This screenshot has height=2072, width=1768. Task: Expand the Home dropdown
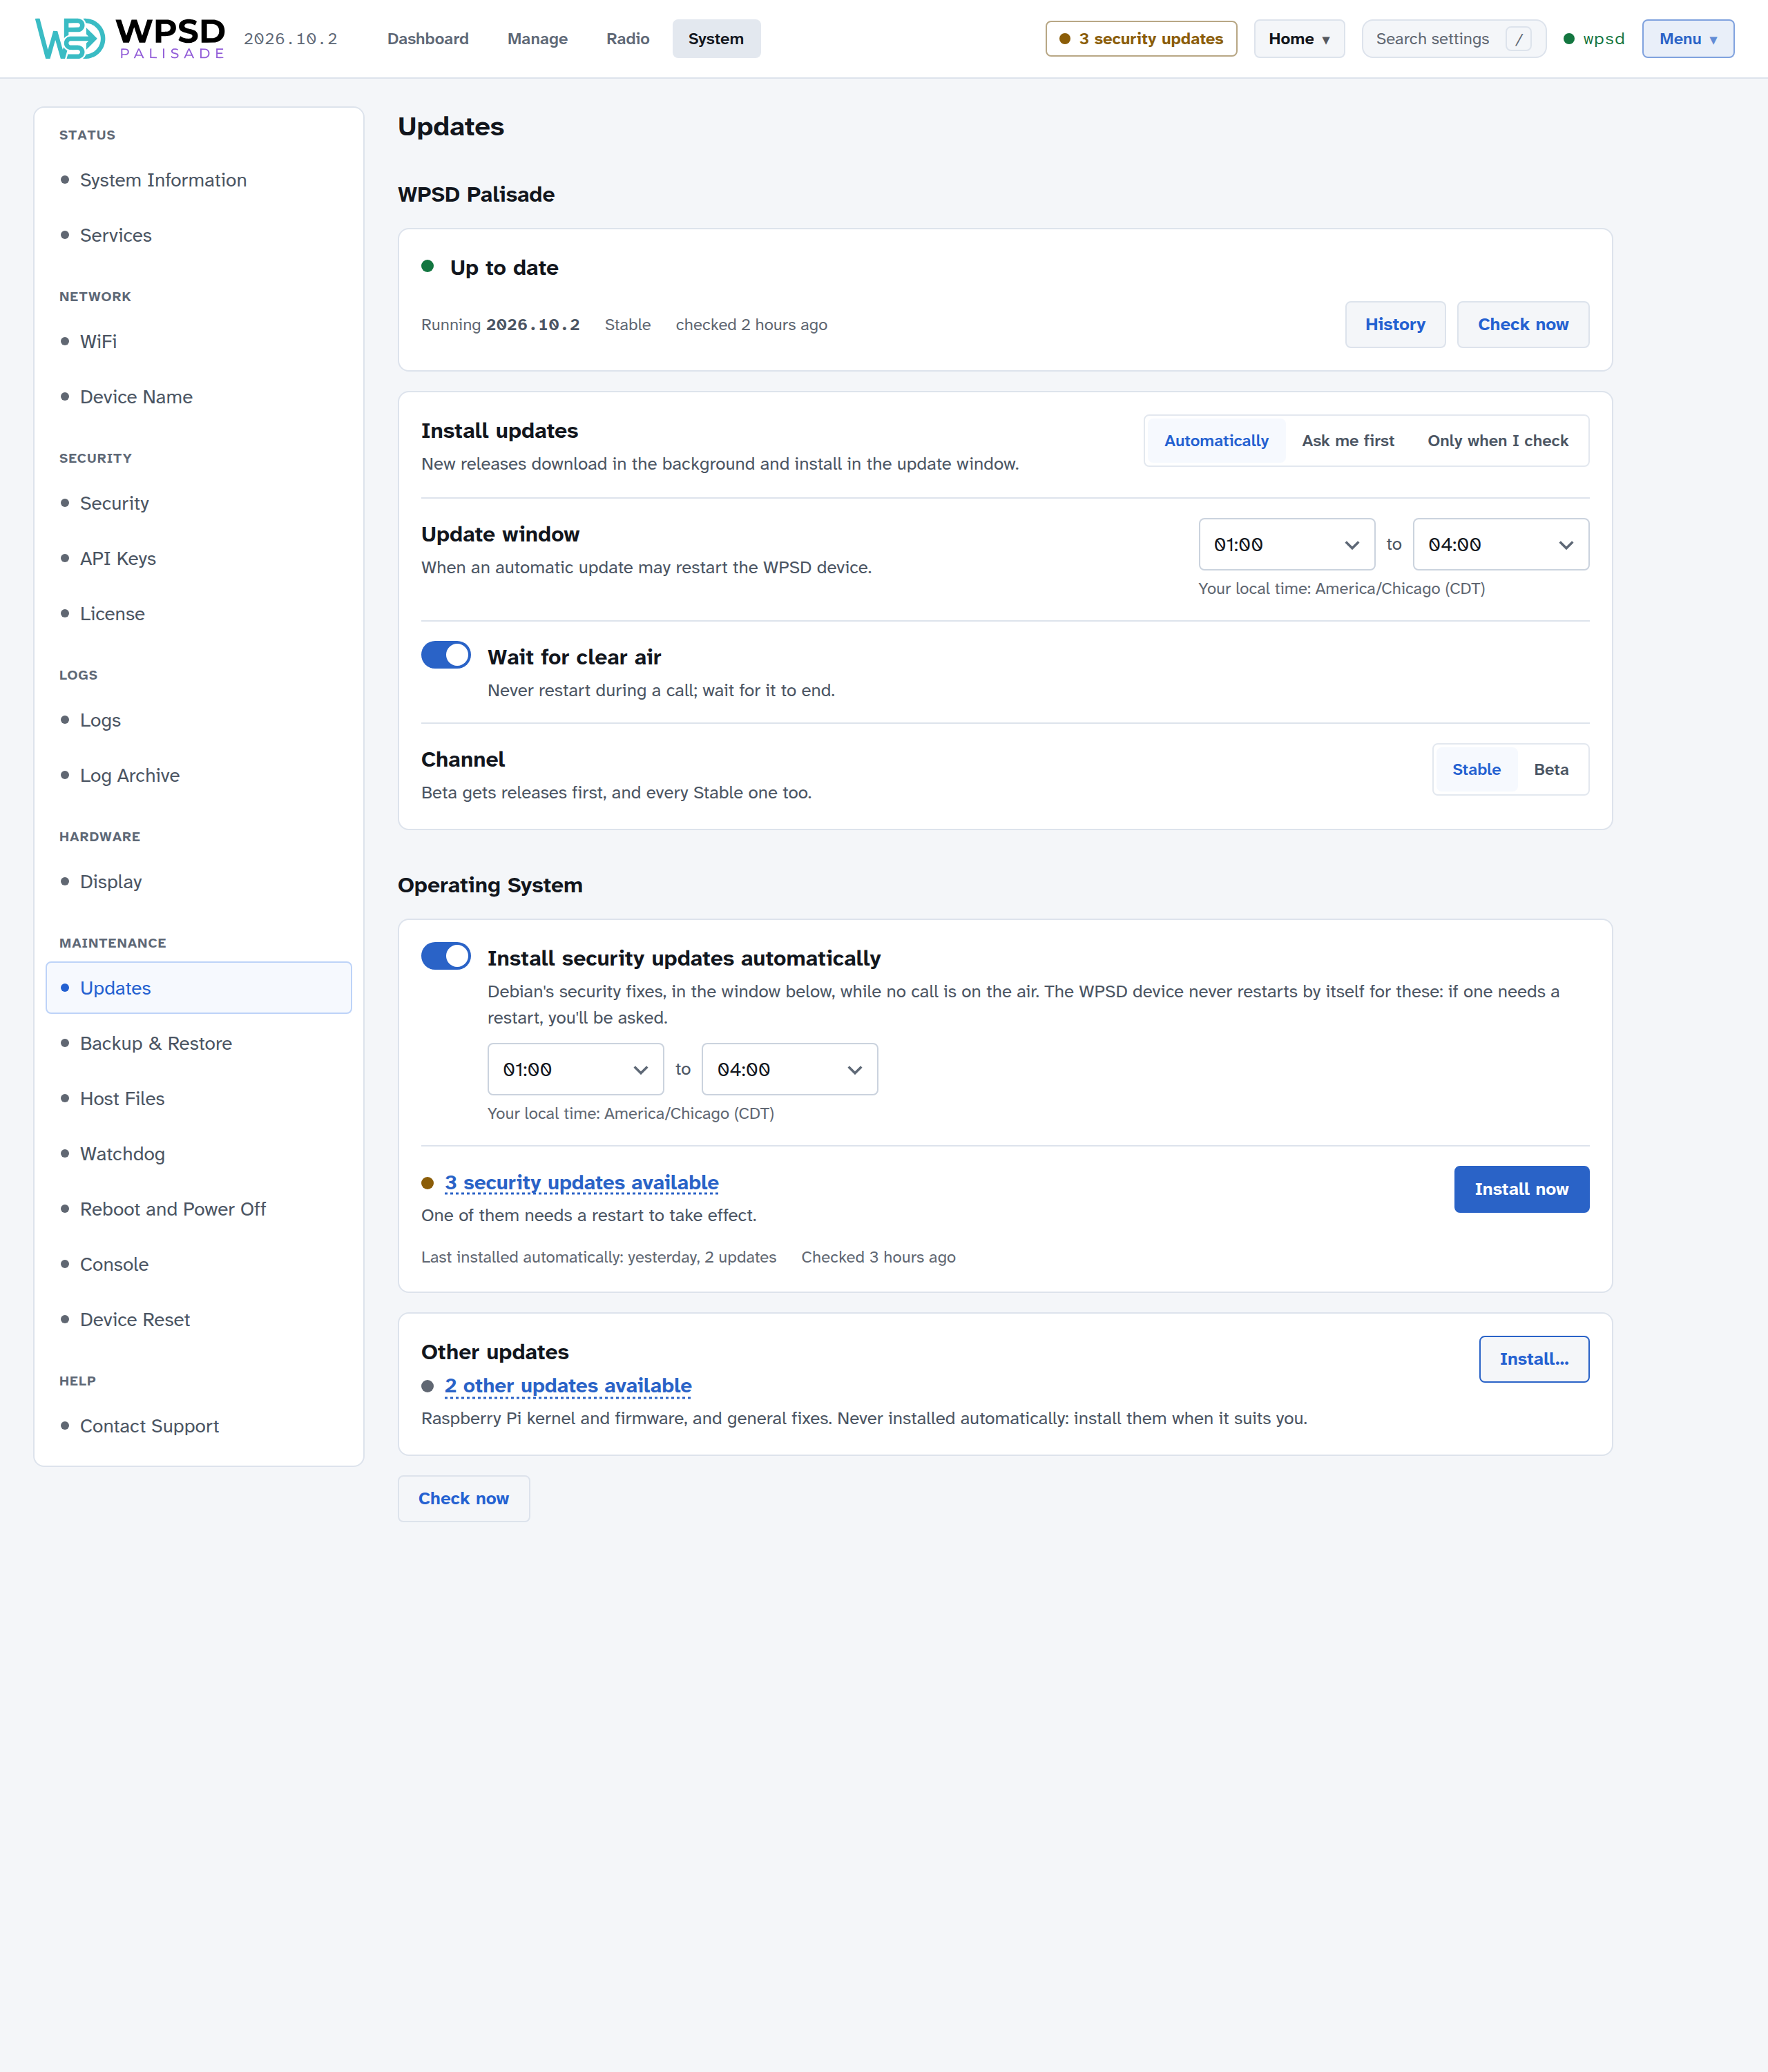[x=1299, y=39]
